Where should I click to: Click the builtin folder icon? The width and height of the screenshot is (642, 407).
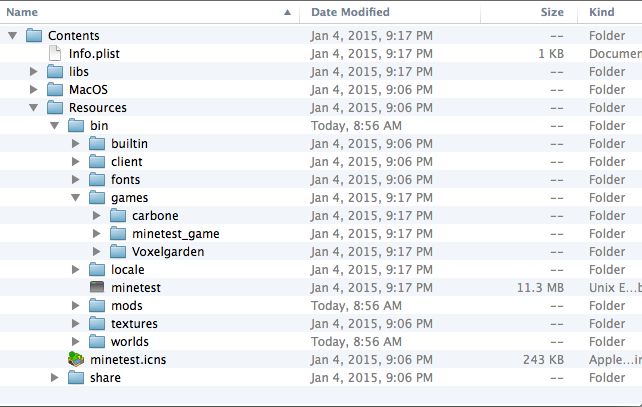(97, 144)
